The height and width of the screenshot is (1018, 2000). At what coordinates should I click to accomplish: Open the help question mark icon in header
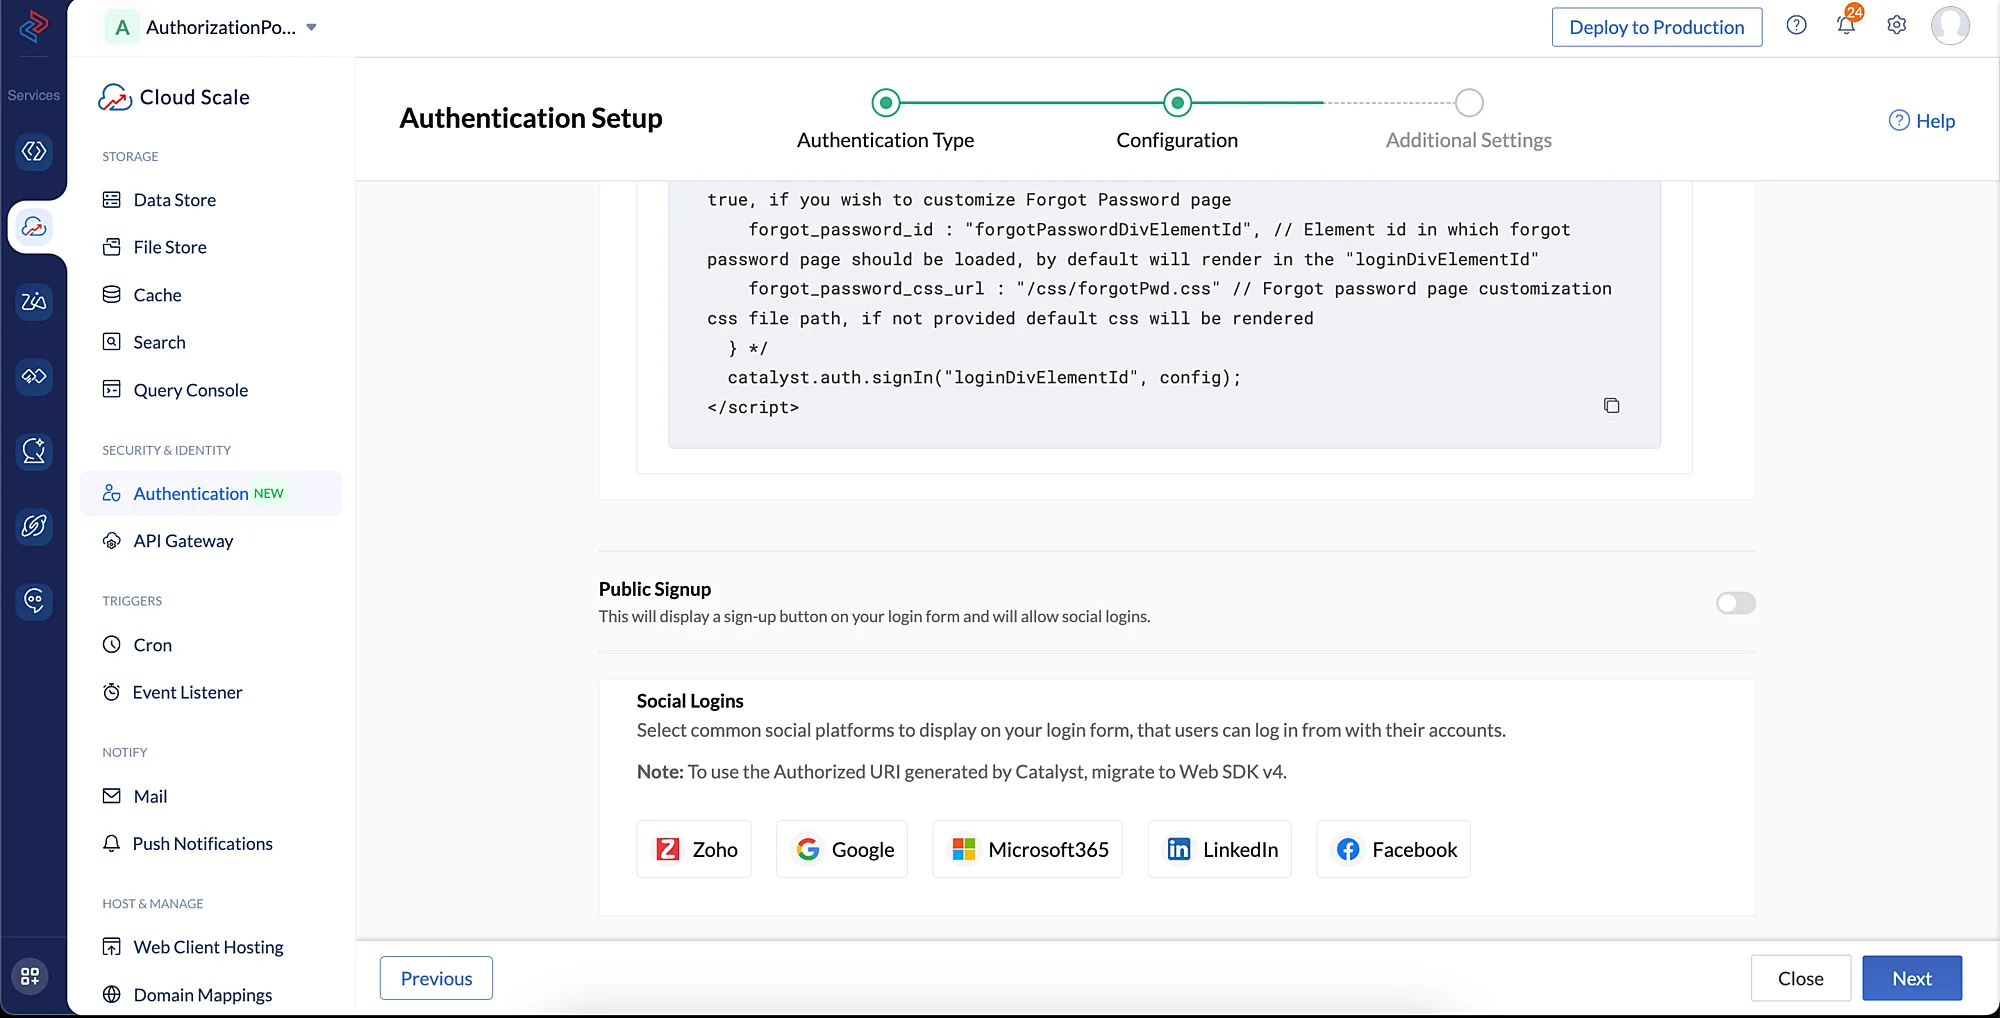[x=1796, y=26]
